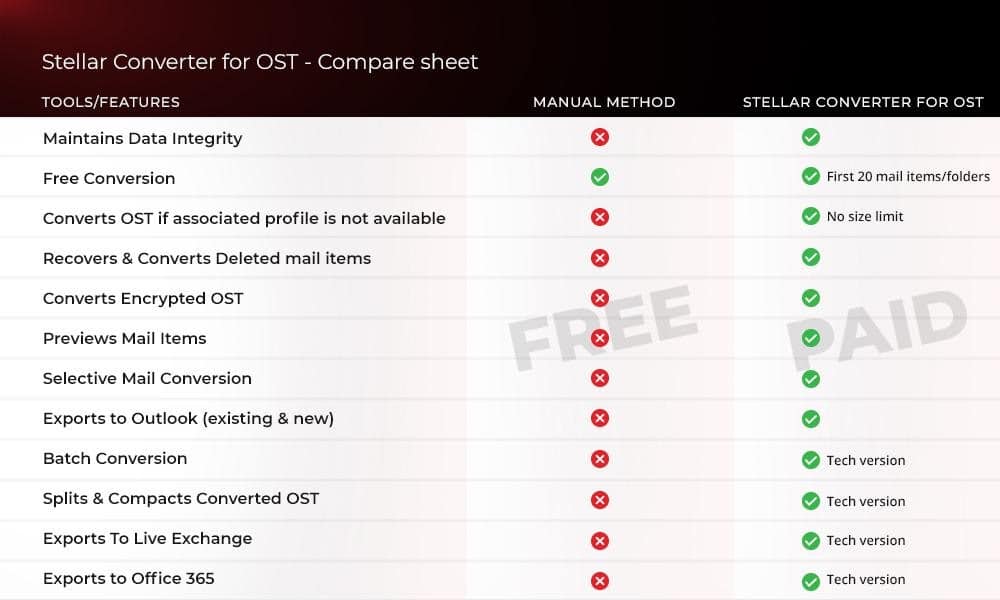Click red cross for Converts Encrypted OST

pyautogui.click(x=599, y=298)
